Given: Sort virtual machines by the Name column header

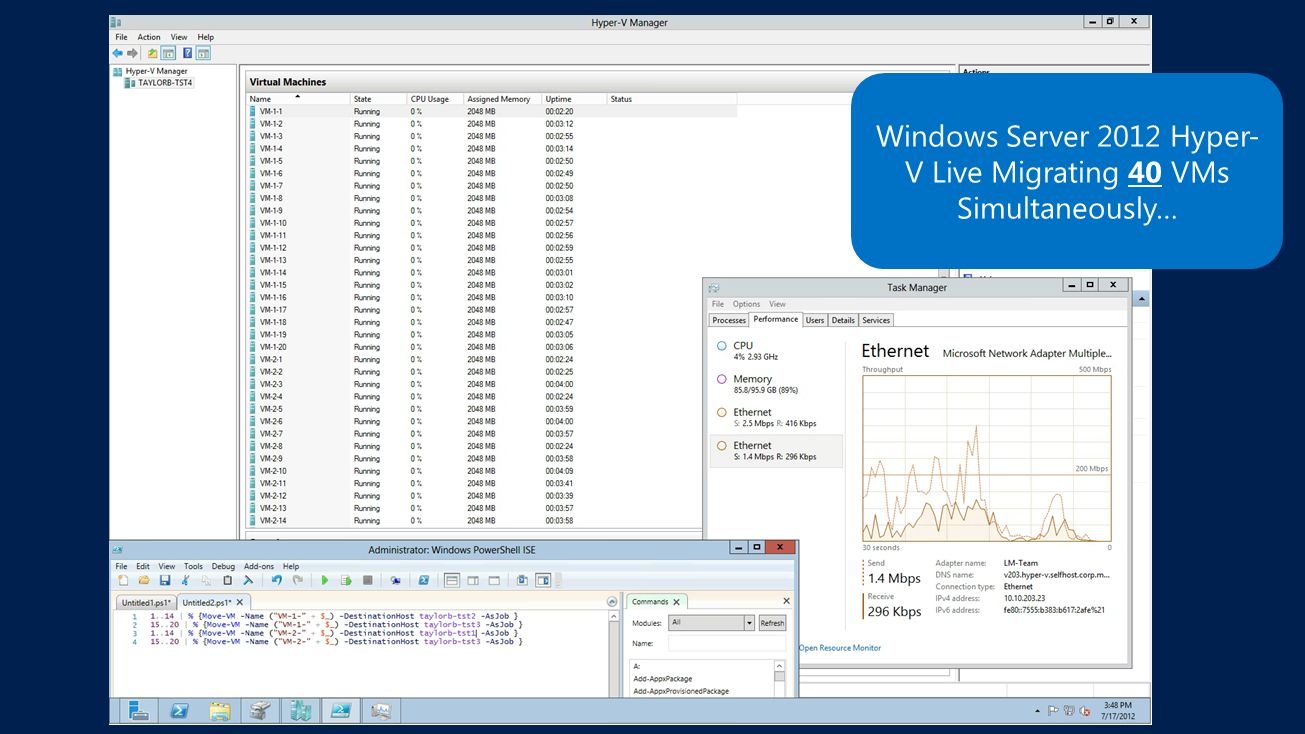Looking at the screenshot, I should (x=297, y=99).
